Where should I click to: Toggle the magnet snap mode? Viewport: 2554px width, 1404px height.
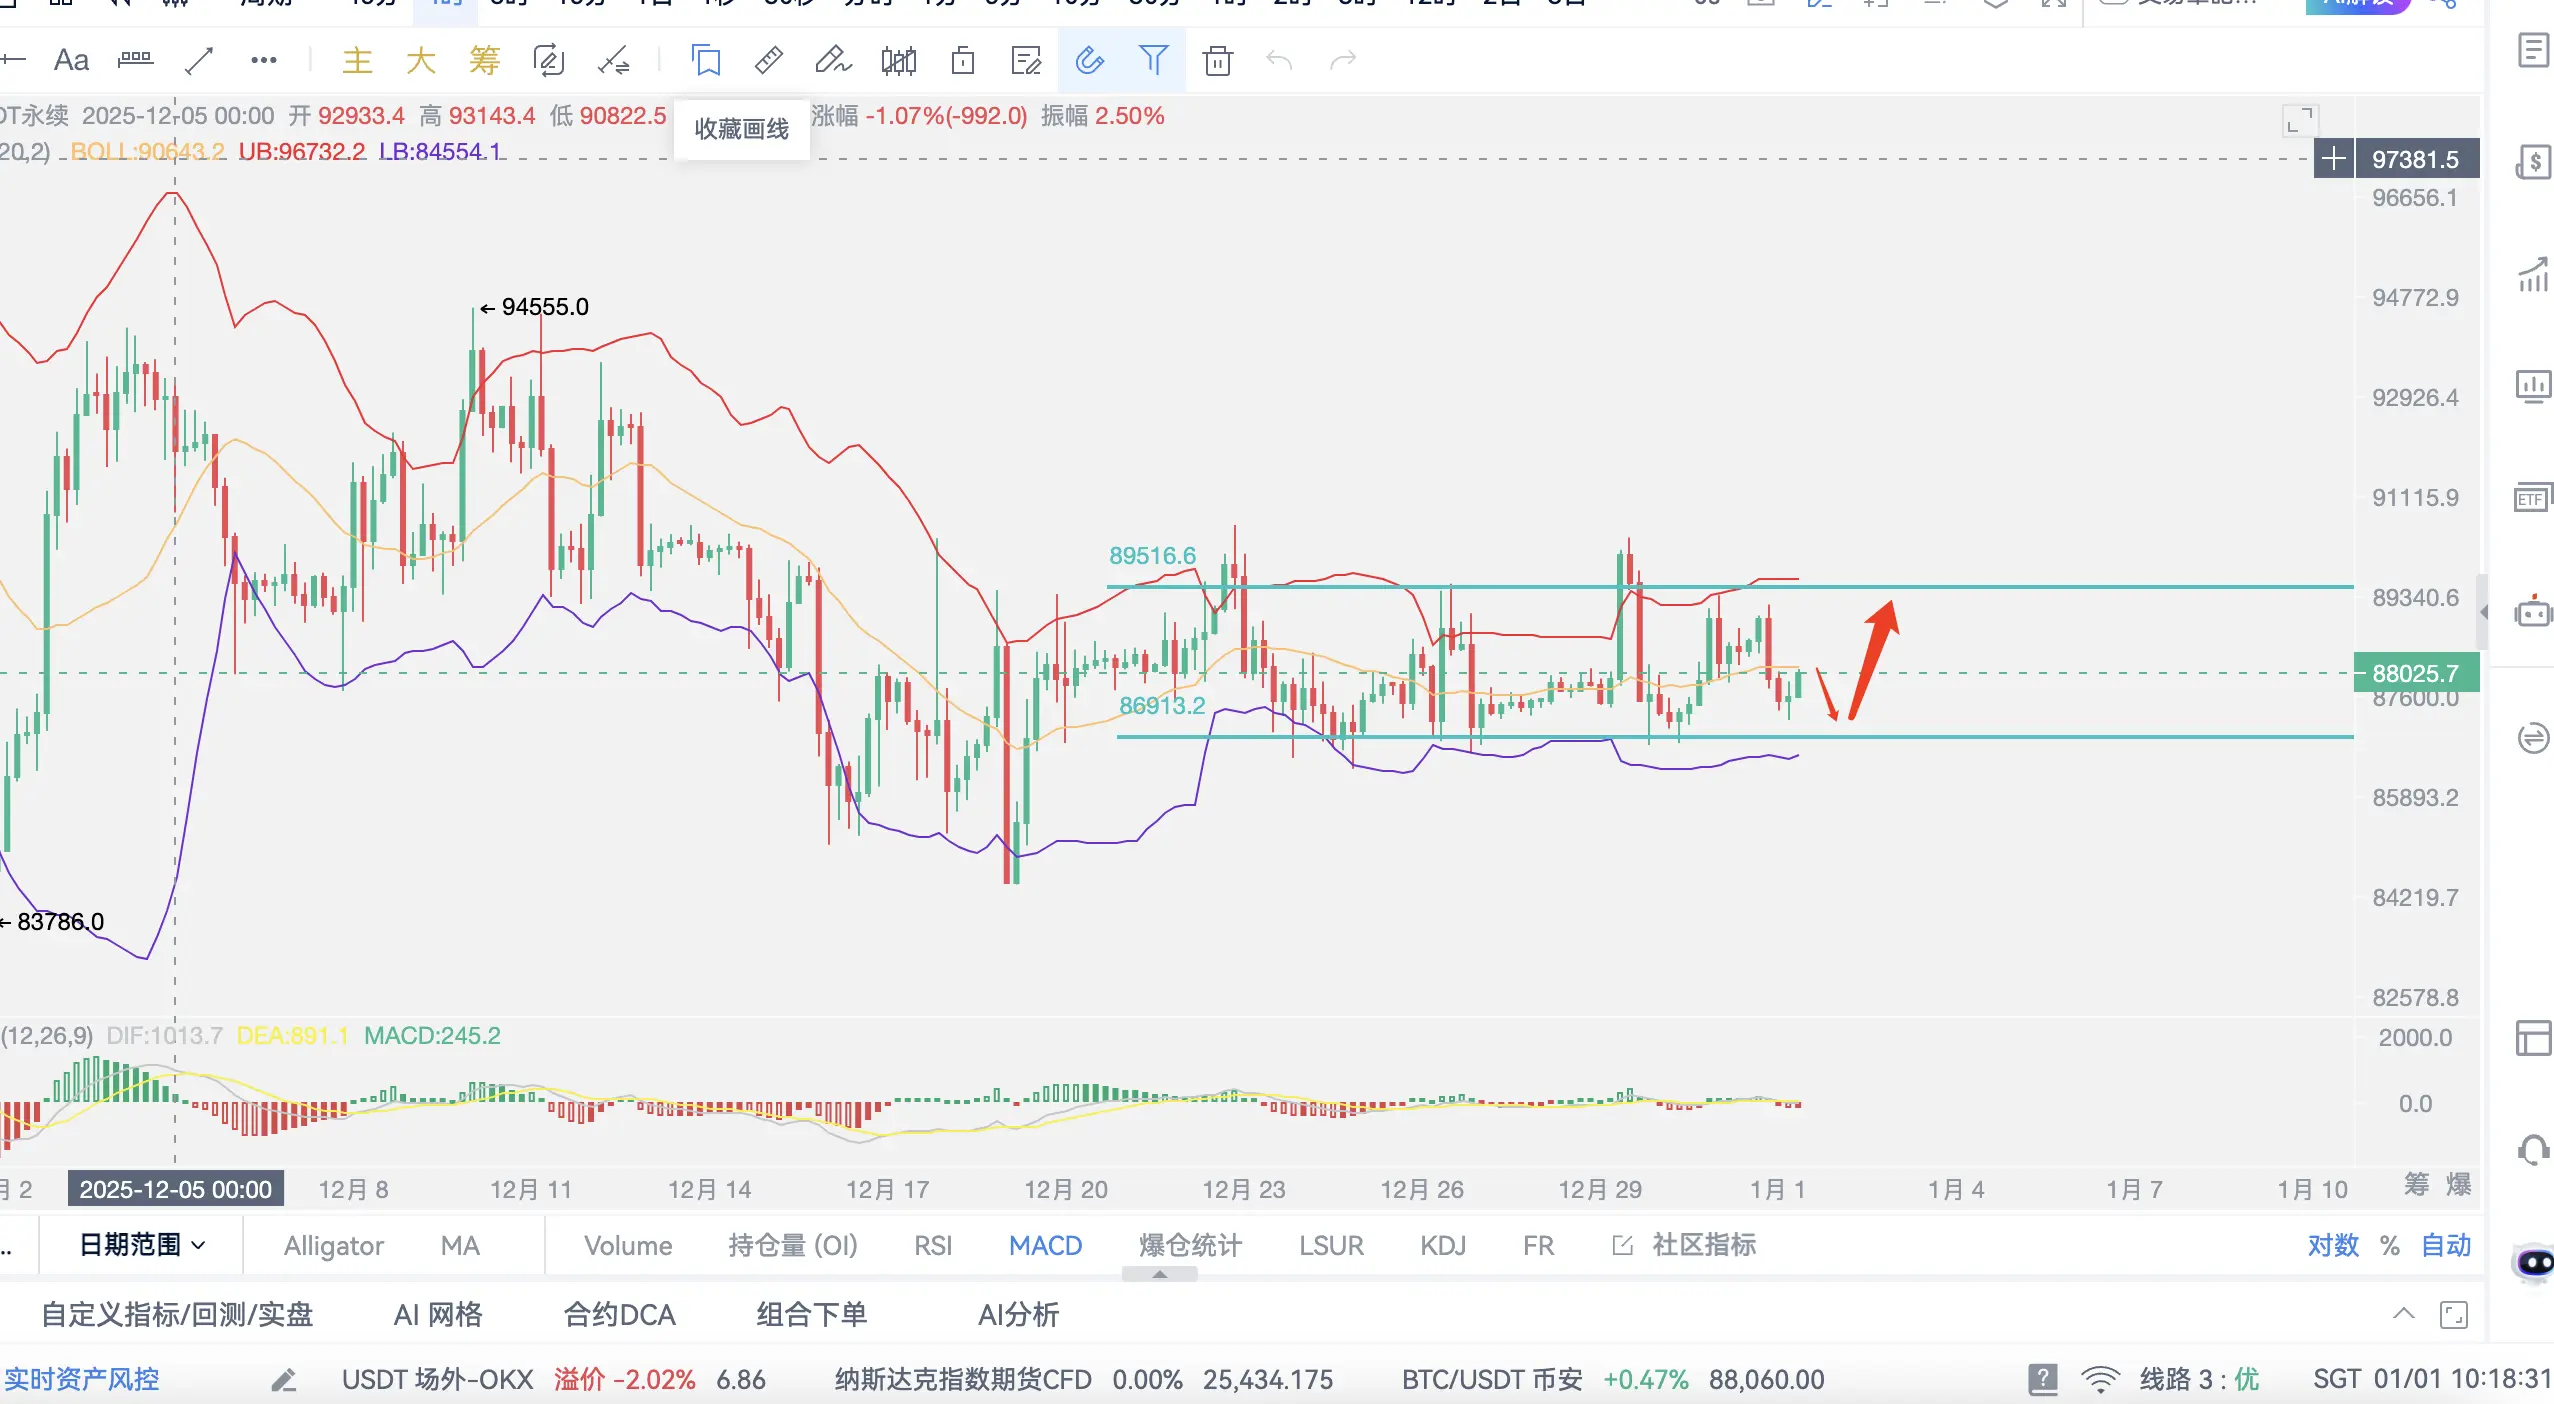point(1089,61)
